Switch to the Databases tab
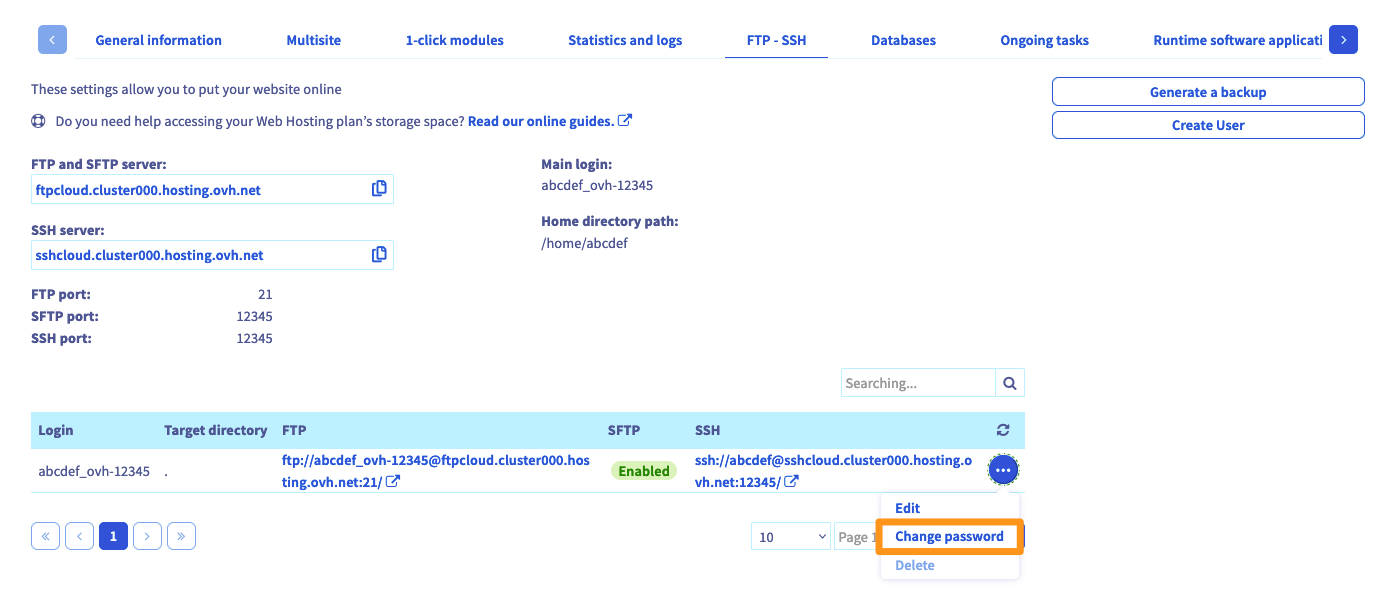 [x=903, y=41]
